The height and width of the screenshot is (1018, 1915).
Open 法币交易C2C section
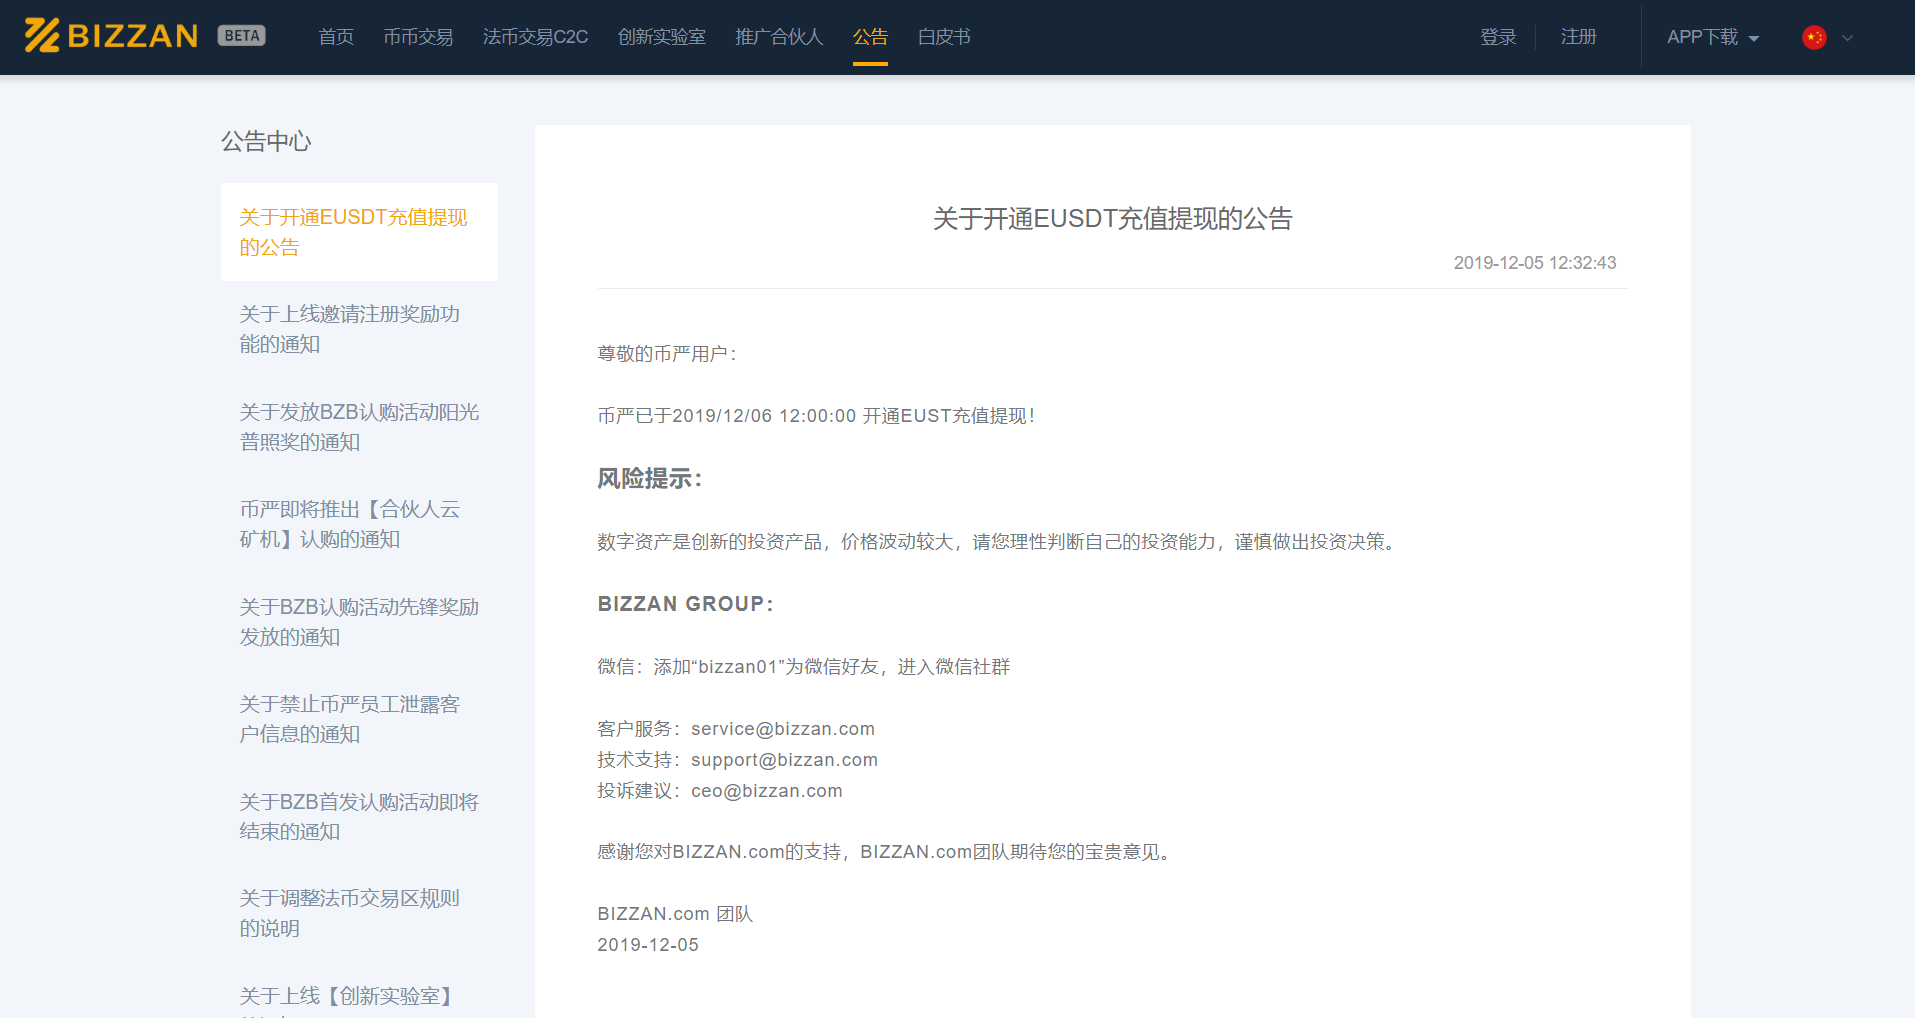[535, 37]
